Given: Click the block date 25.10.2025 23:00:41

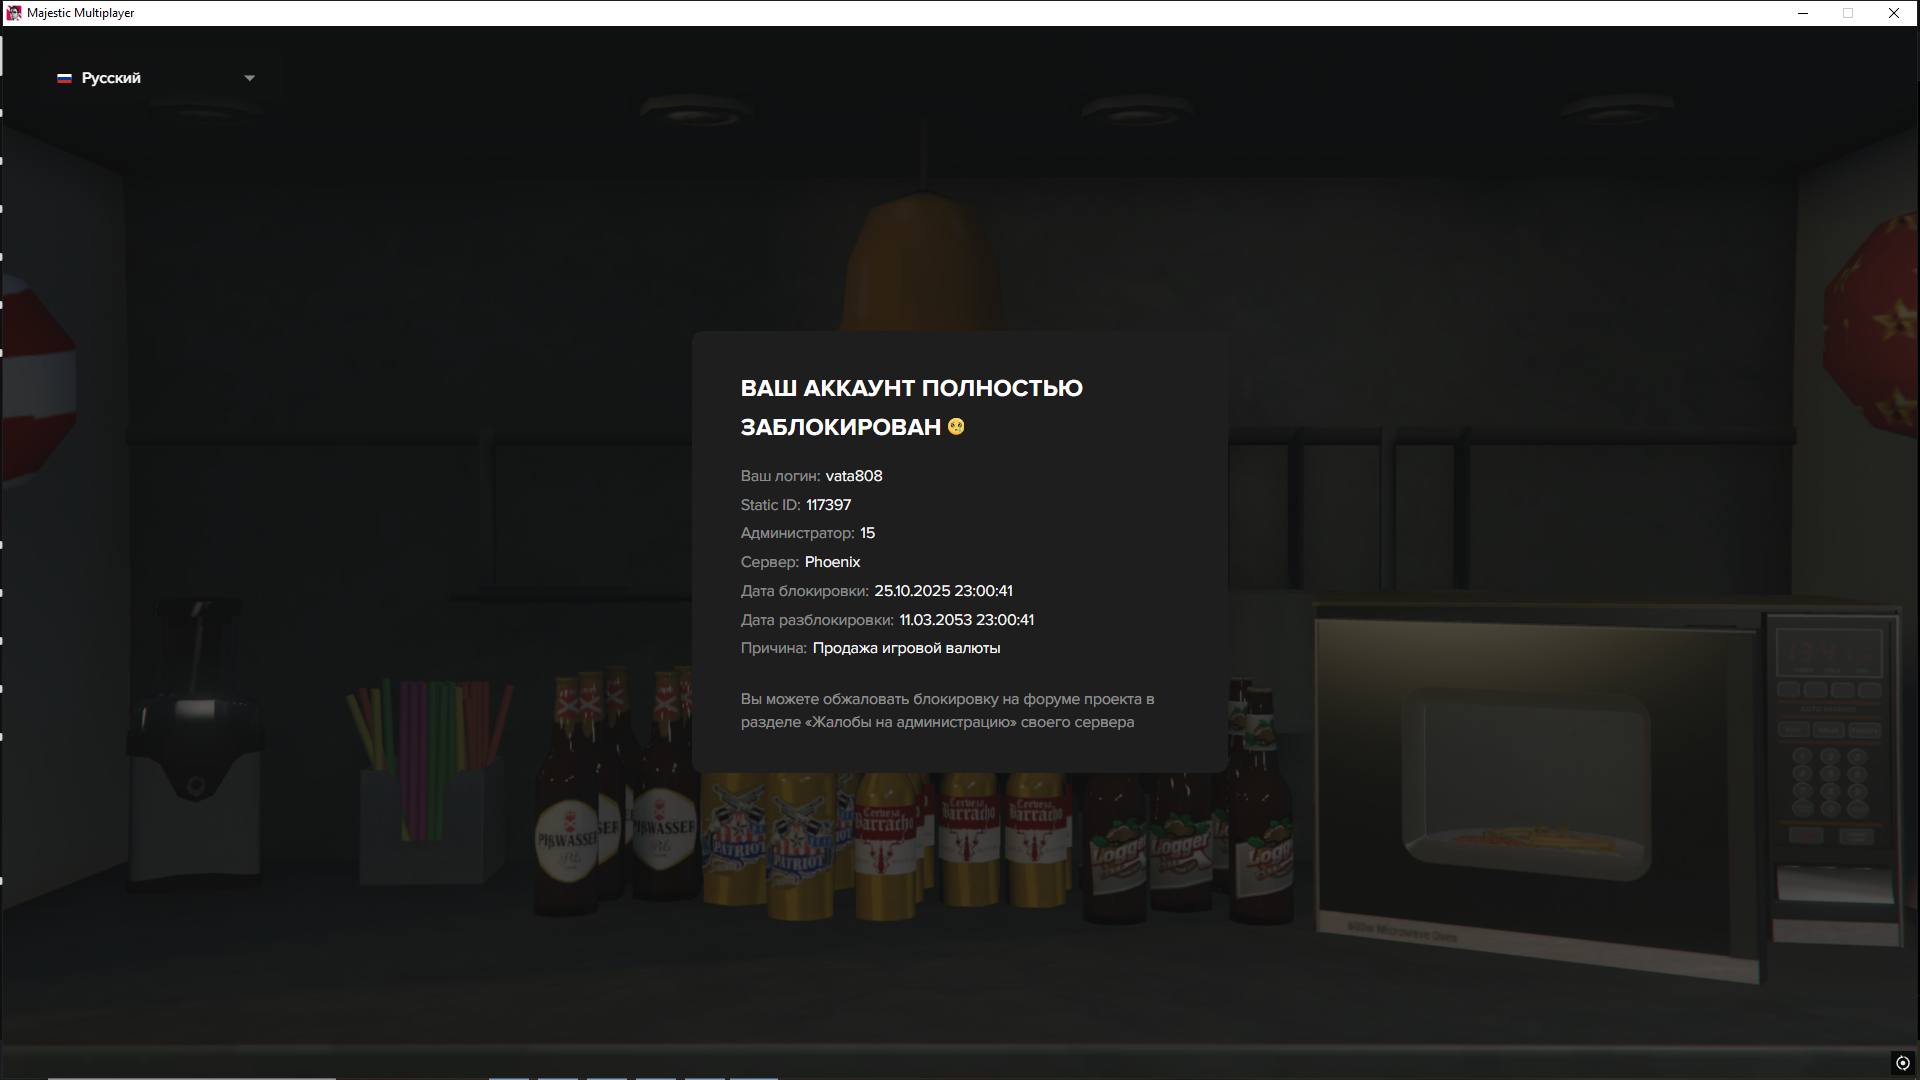Looking at the screenshot, I should 943,591.
